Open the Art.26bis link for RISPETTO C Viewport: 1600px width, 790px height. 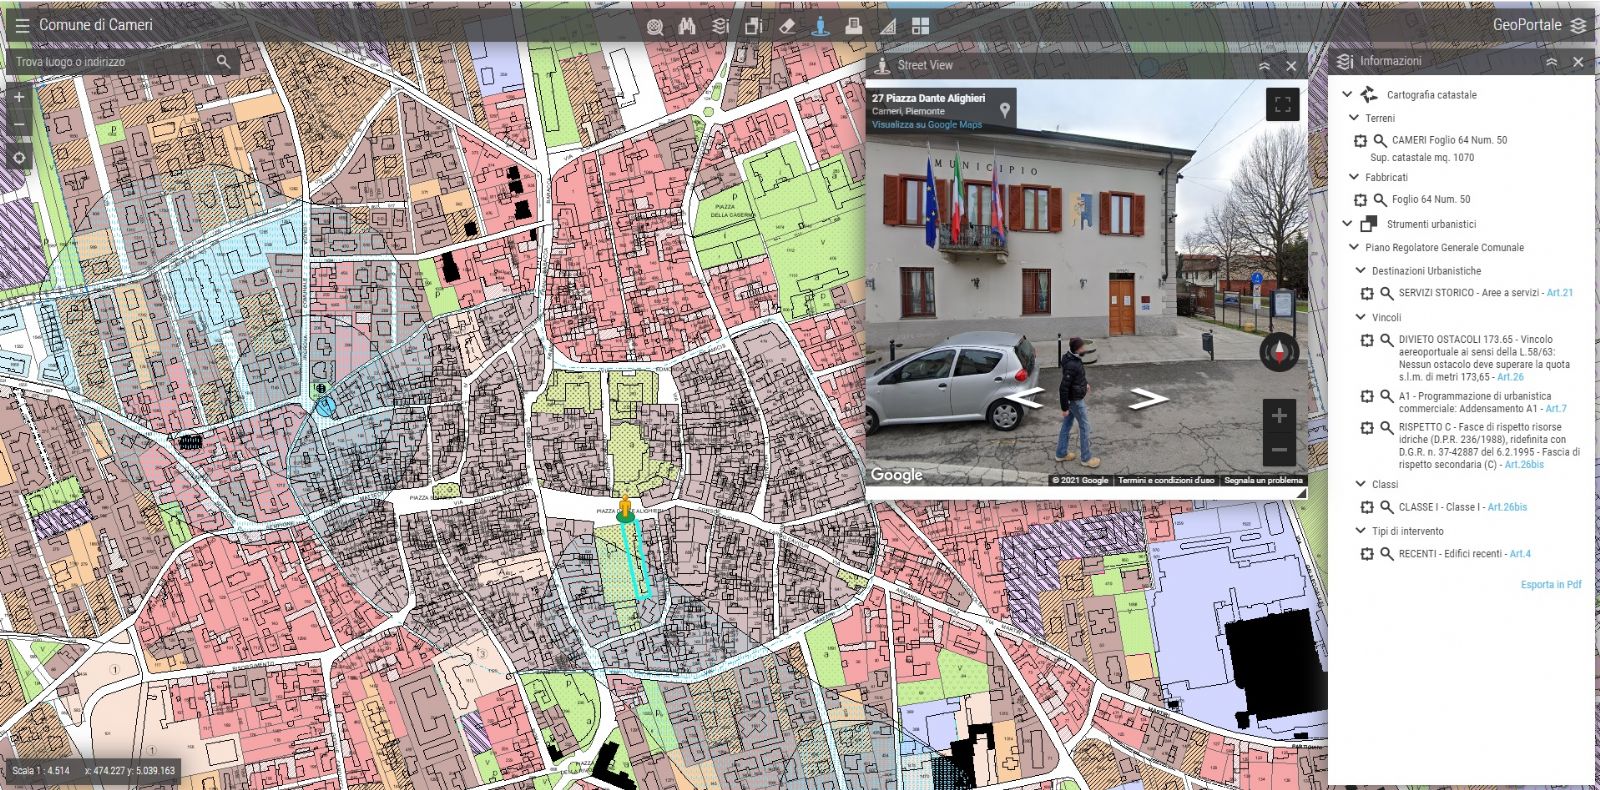[x=1524, y=464]
